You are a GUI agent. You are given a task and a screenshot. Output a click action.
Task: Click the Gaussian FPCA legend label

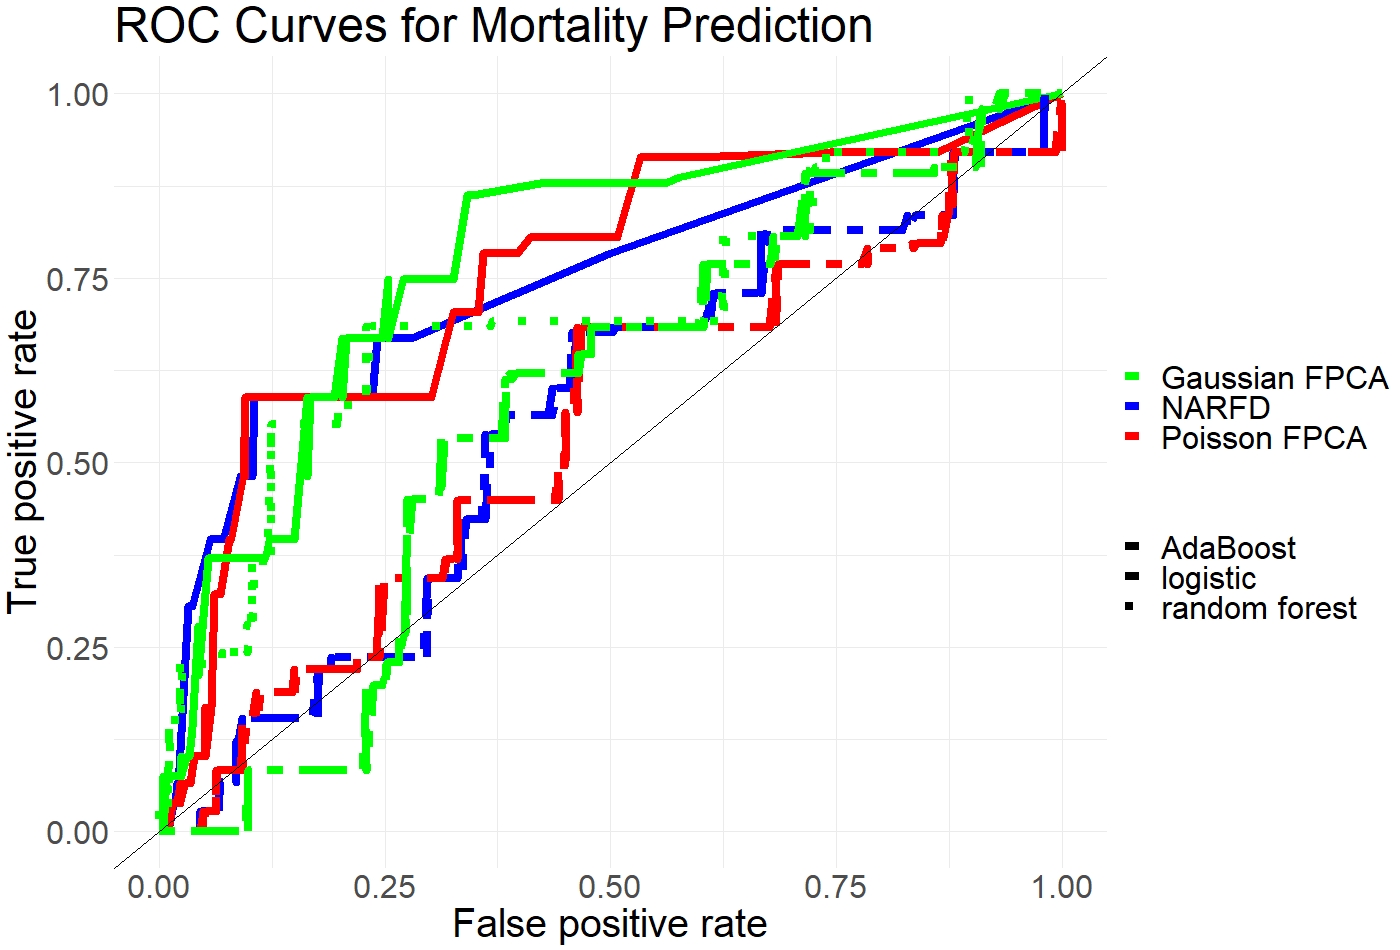click(1274, 378)
